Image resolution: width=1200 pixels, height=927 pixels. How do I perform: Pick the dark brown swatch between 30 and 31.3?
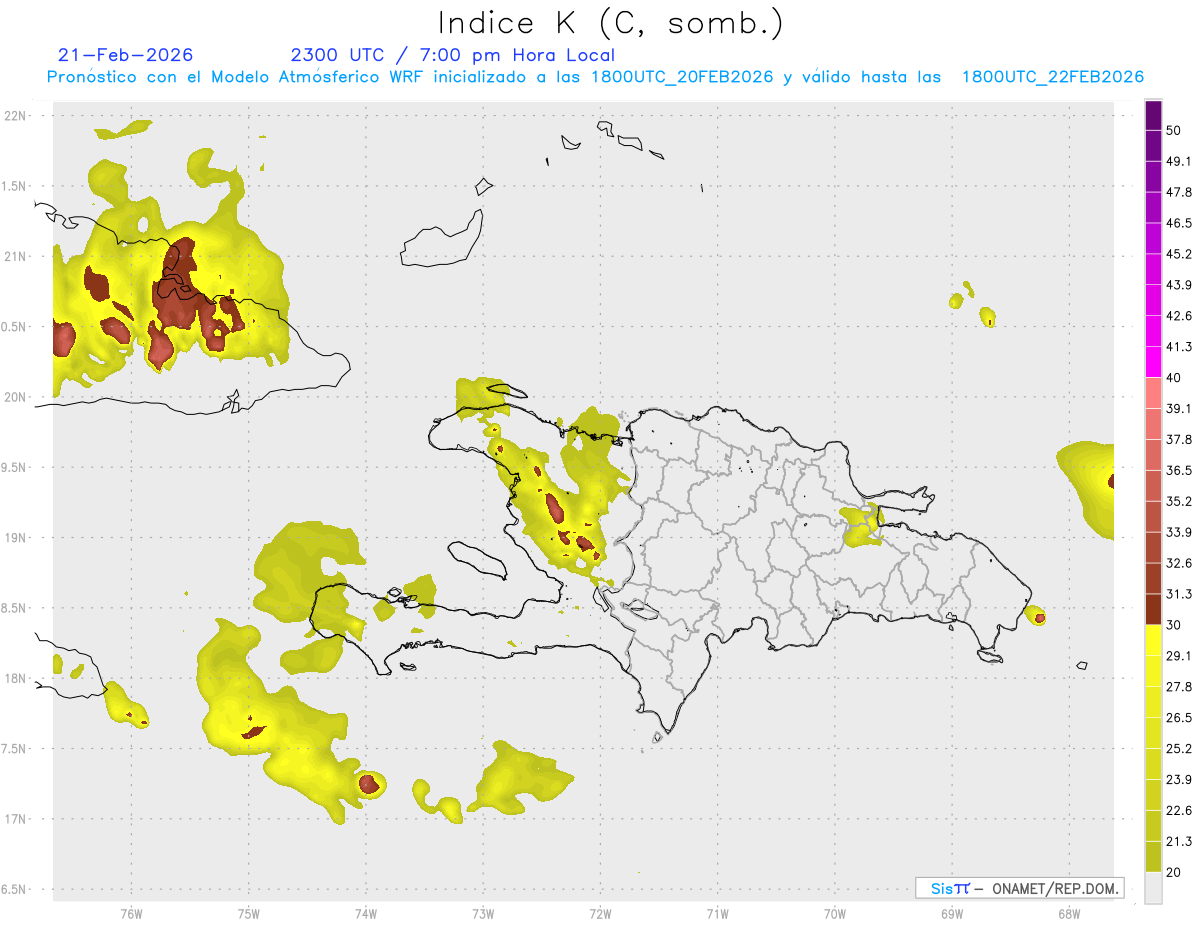tap(1154, 609)
